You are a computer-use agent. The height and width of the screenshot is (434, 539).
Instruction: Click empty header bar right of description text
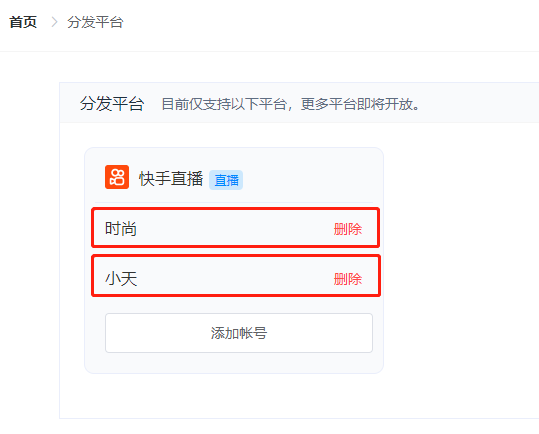[480, 103]
